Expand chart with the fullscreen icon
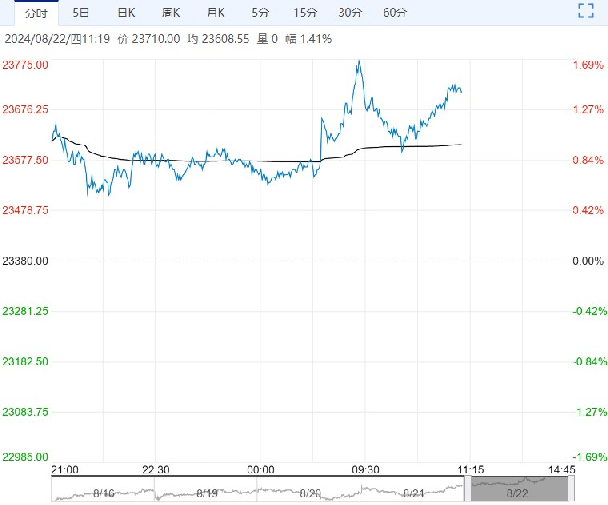 [586, 12]
